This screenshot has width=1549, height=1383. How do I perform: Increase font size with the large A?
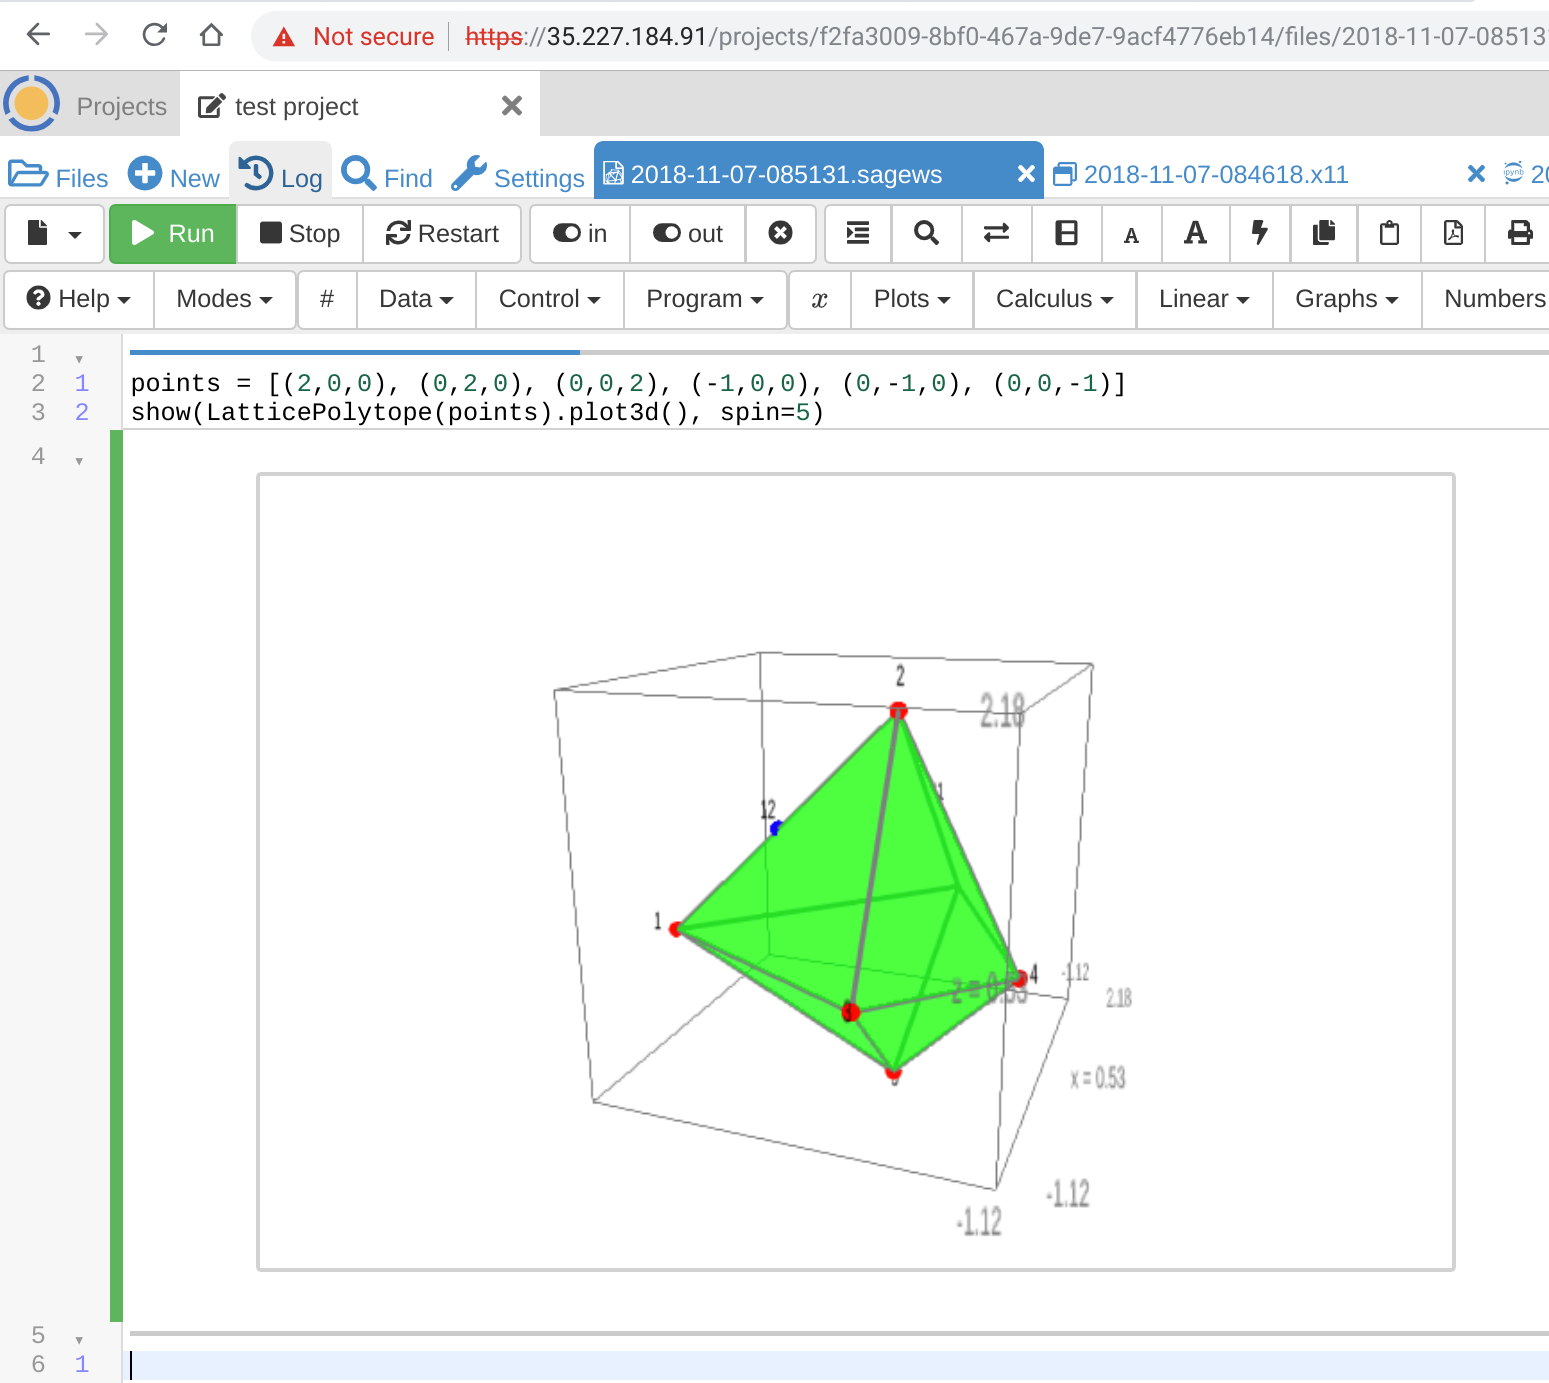pyautogui.click(x=1195, y=234)
